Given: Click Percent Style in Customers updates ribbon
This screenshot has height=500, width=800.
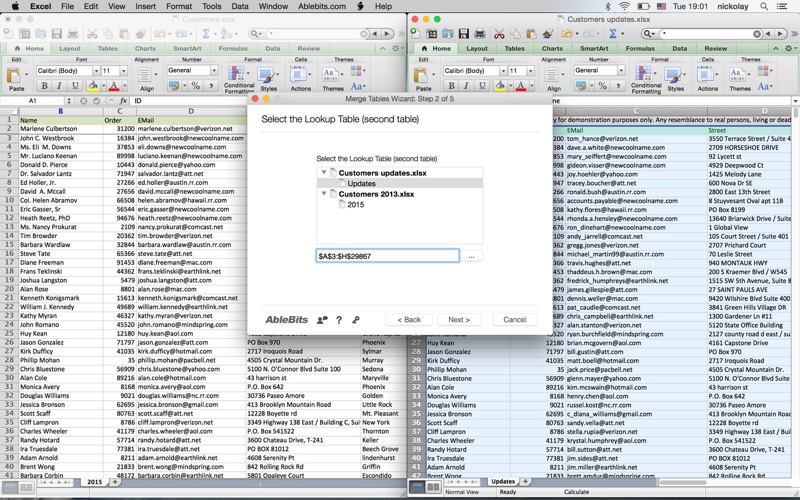Looking at the screenshot, I should (603, 86).
